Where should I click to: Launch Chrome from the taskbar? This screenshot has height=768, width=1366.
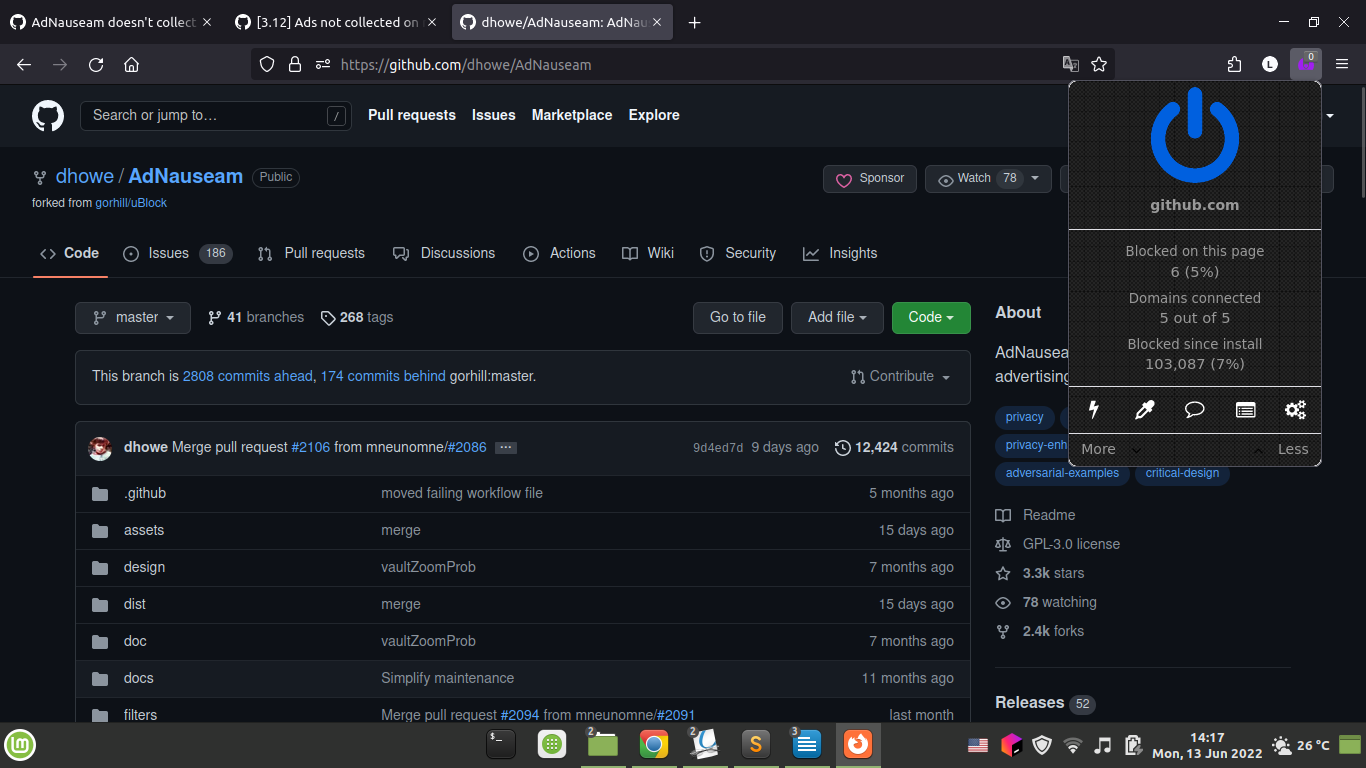(653, 744)
